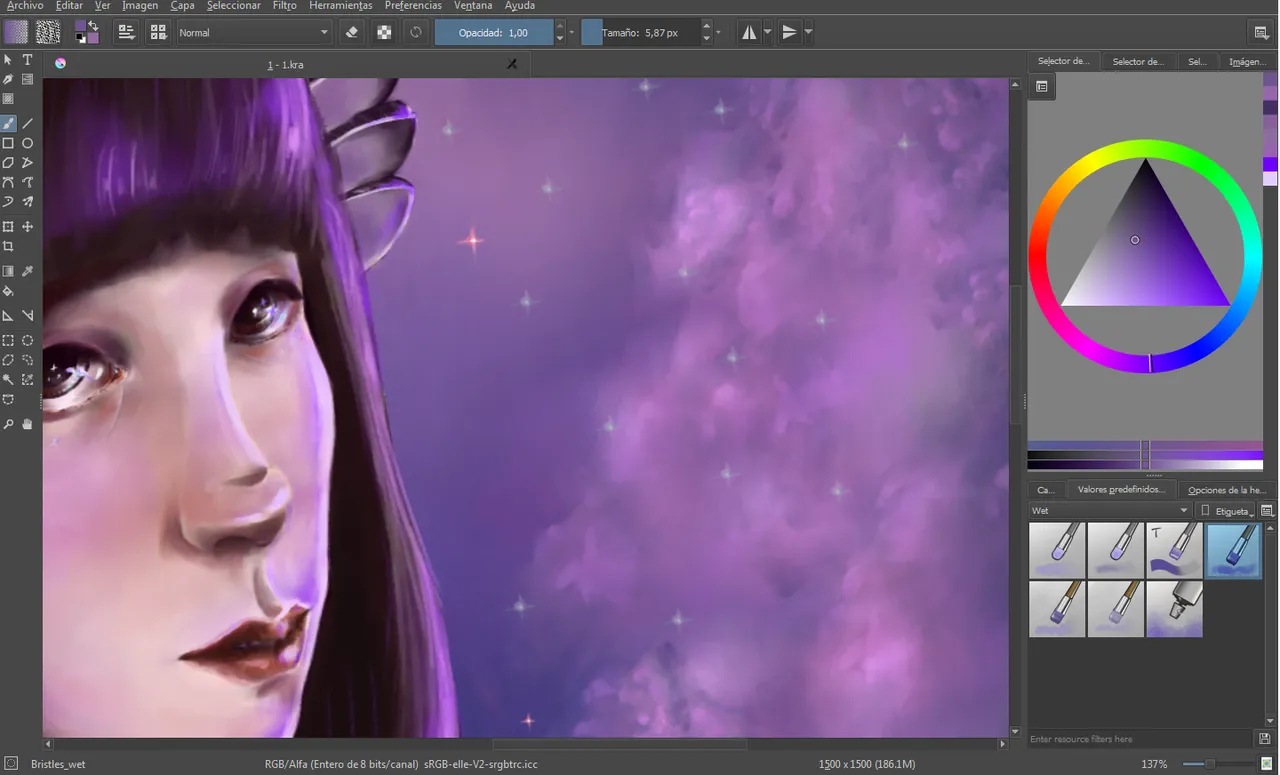Open the brush presets chooser
The height and width of the screenshot is (775, 1280).
click(158, 32)
